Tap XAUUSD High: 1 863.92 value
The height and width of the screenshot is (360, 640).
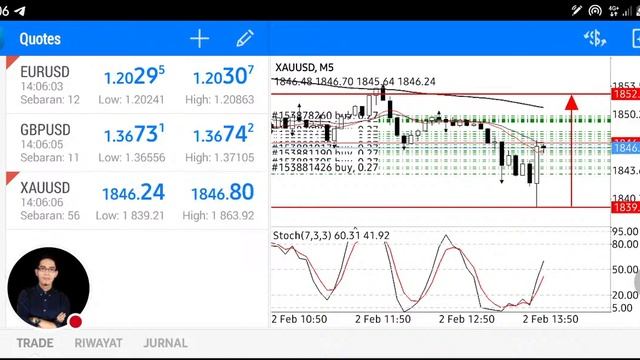click(218, 216)
